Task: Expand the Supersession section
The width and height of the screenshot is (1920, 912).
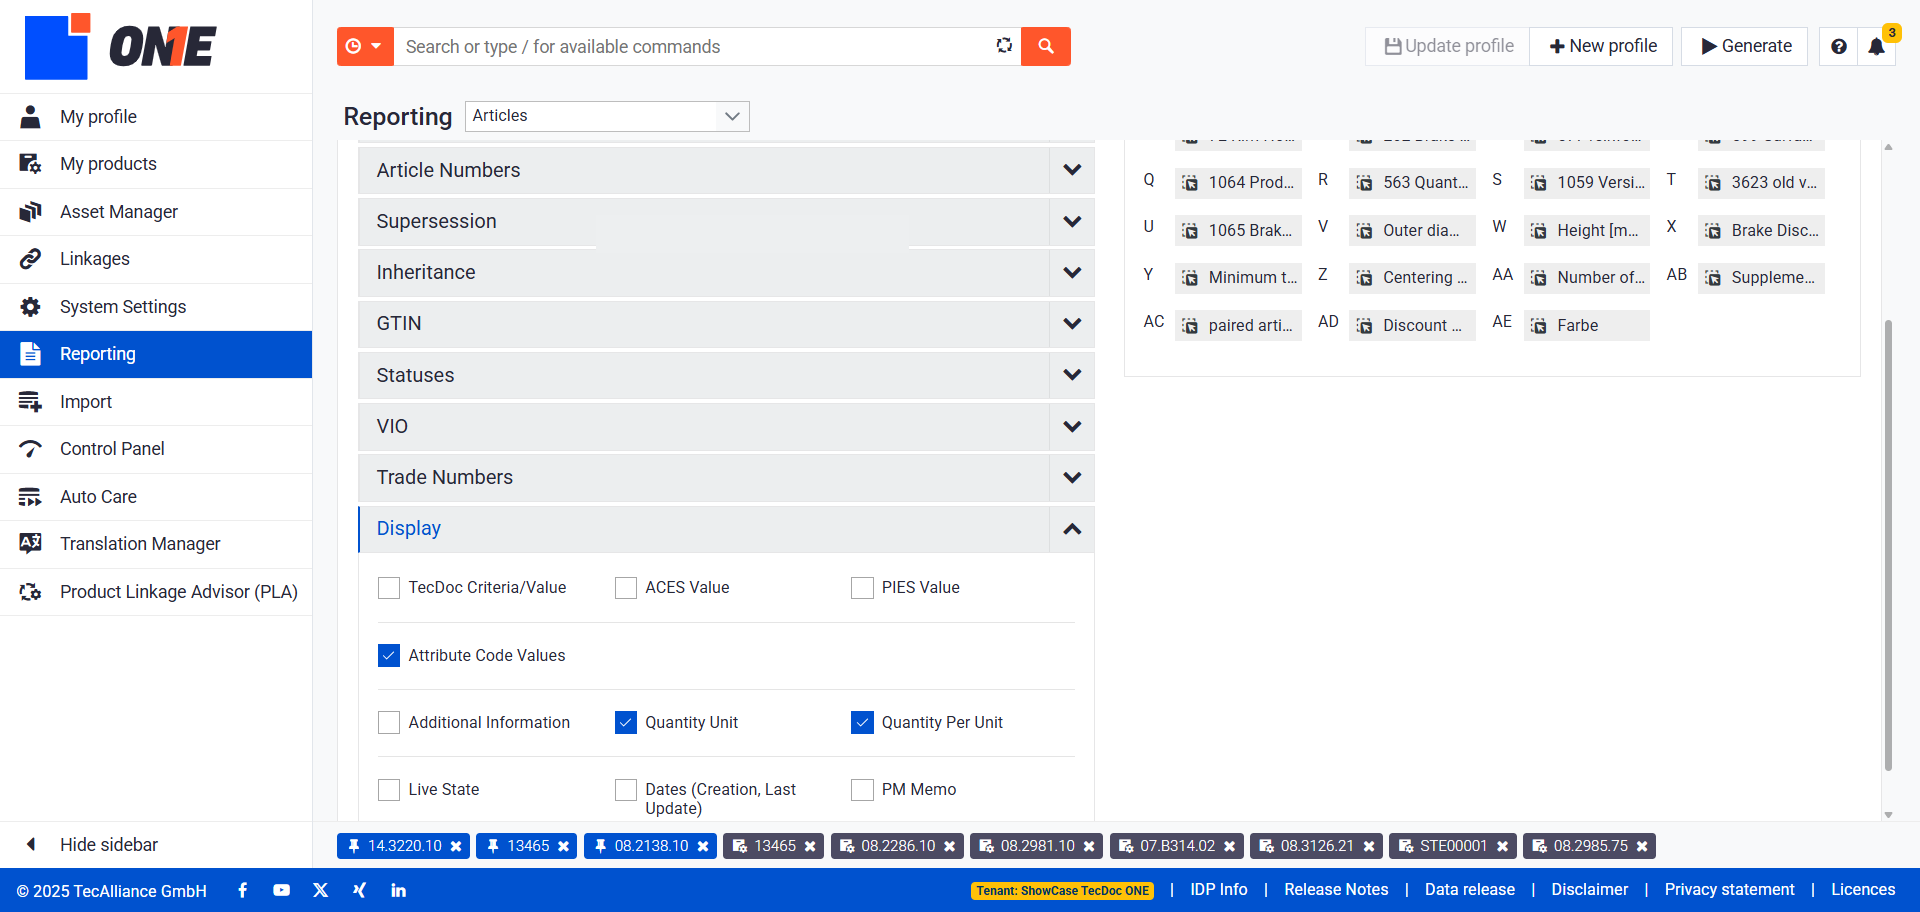Action: (x=726, y=221)
